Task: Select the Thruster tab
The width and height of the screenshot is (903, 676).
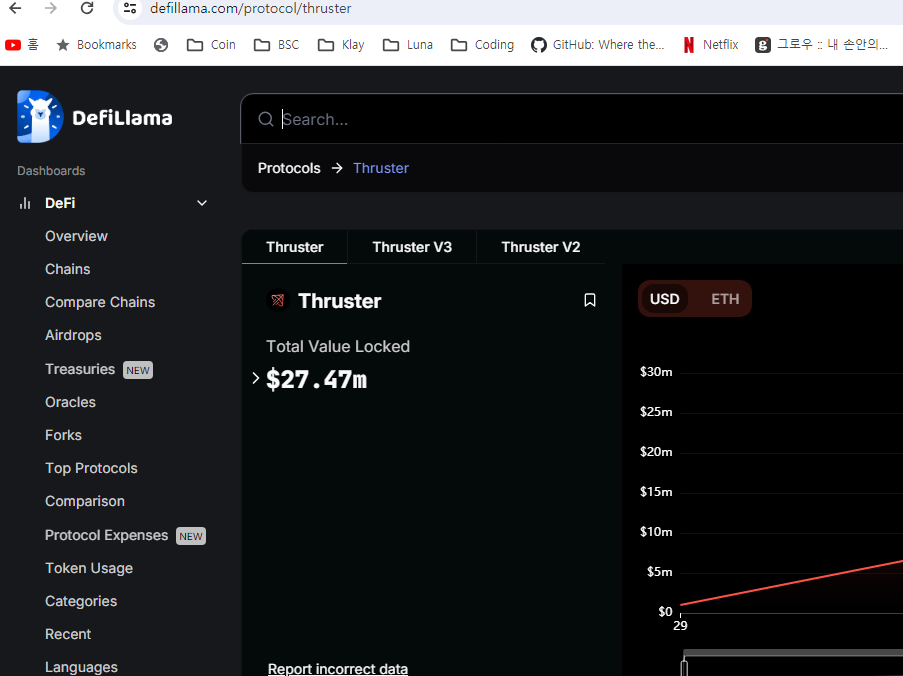Action: [x=294, y=247]
